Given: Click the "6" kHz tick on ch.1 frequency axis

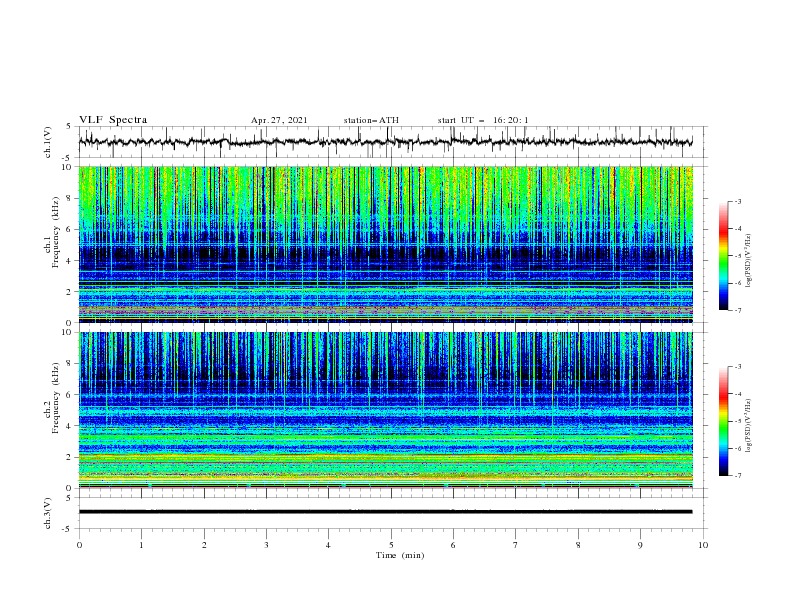Looking at the screenshot, I should coord(70,229).
